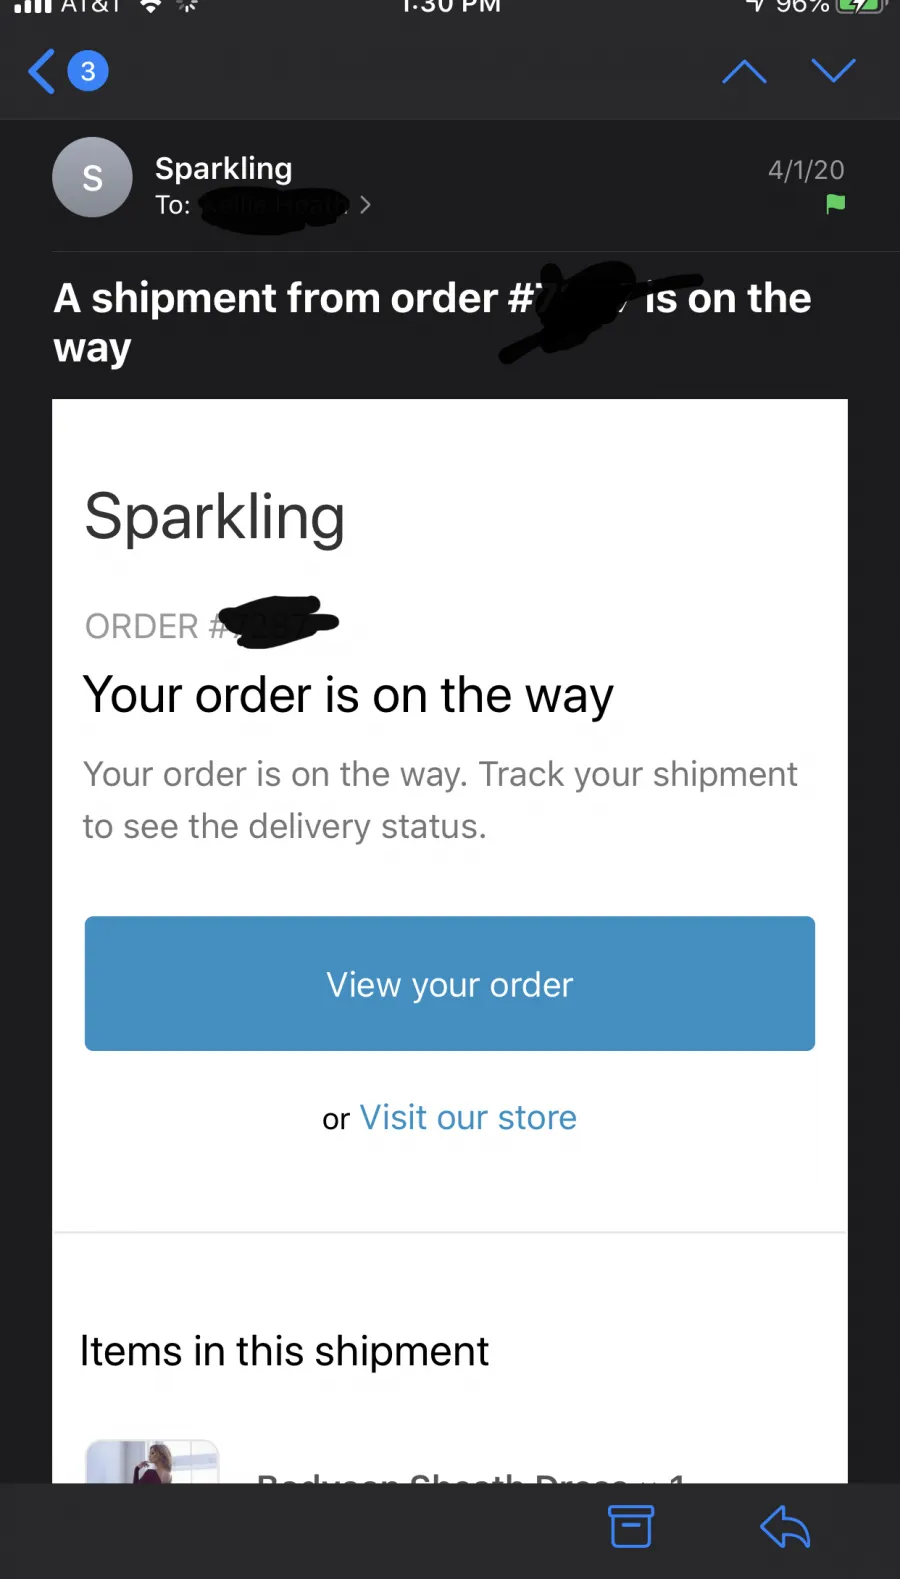Tap the Items in this shipment heading
Screen dimensions: 900x1579
pos(284,1351)
